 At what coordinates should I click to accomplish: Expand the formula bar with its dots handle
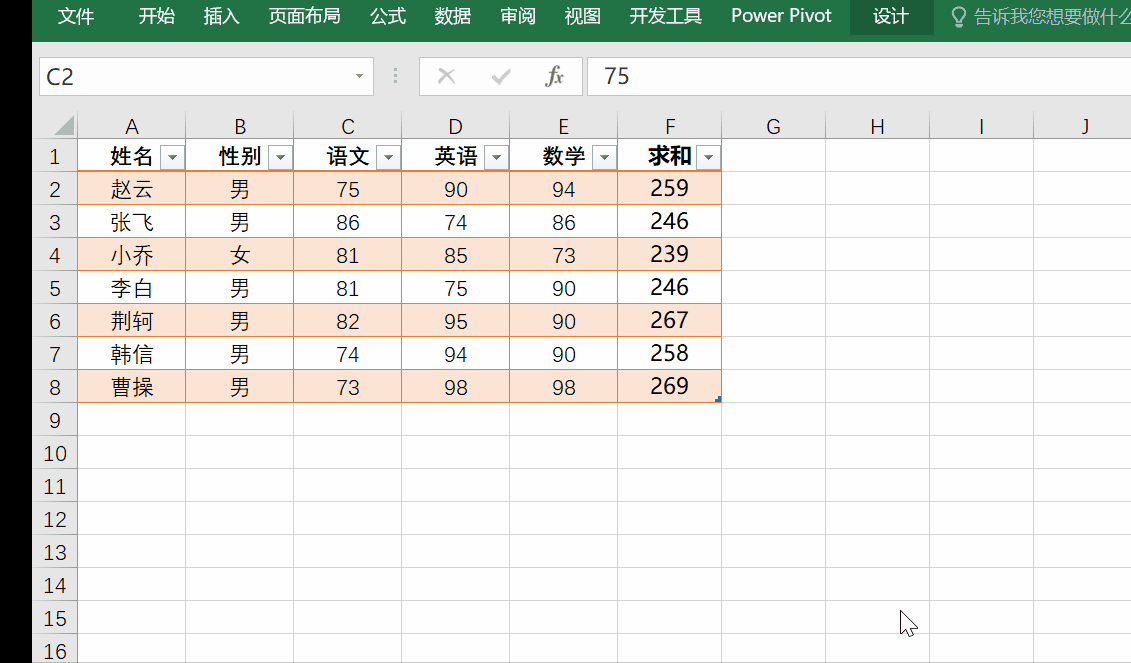(x=395, y=76)
